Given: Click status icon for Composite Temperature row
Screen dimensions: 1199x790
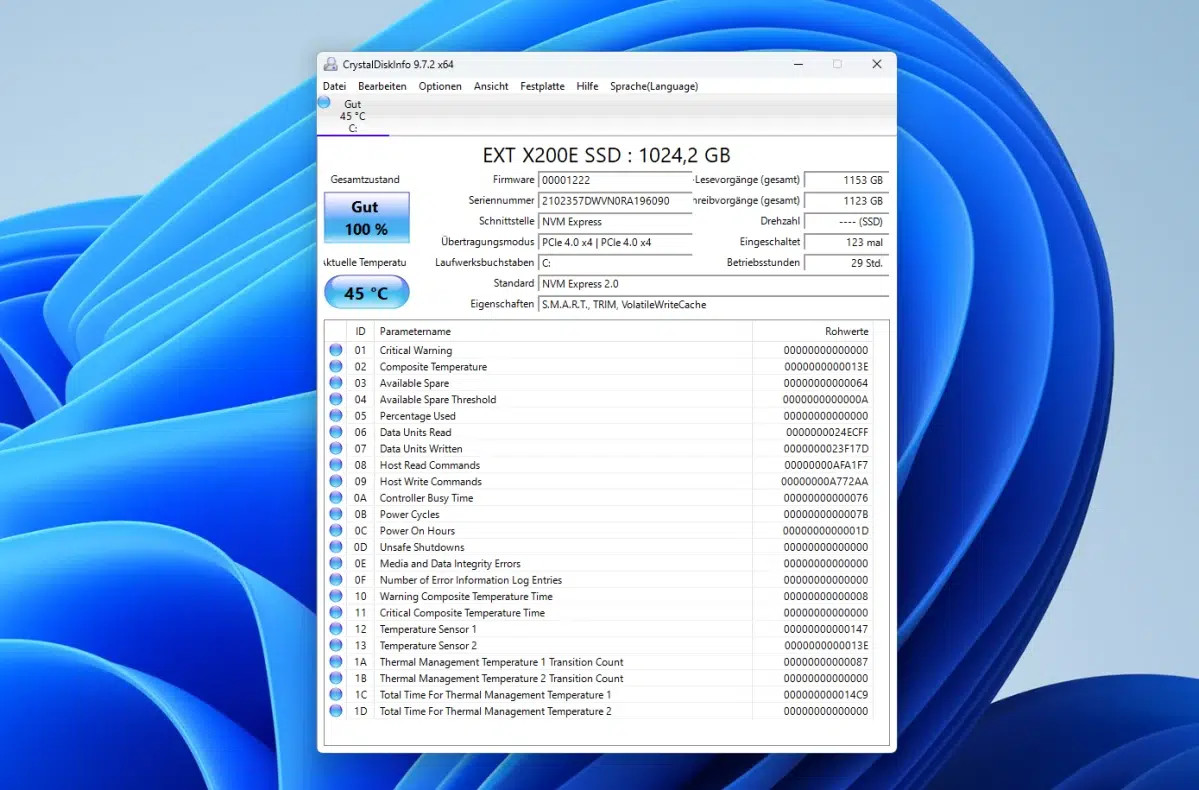Looking at the screenshot, I should (336, 366).
